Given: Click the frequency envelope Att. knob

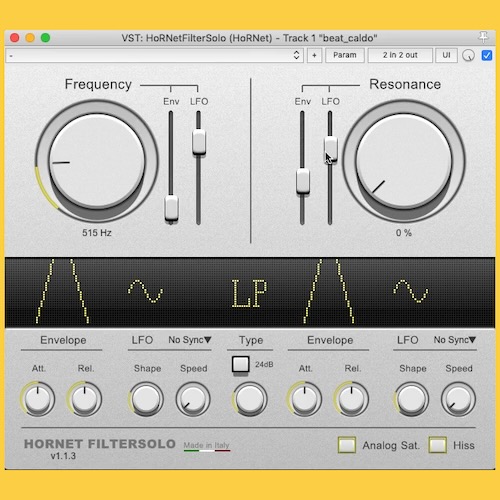Looking at the screenshot, I should pyautogui.click(x=38, y=399).
